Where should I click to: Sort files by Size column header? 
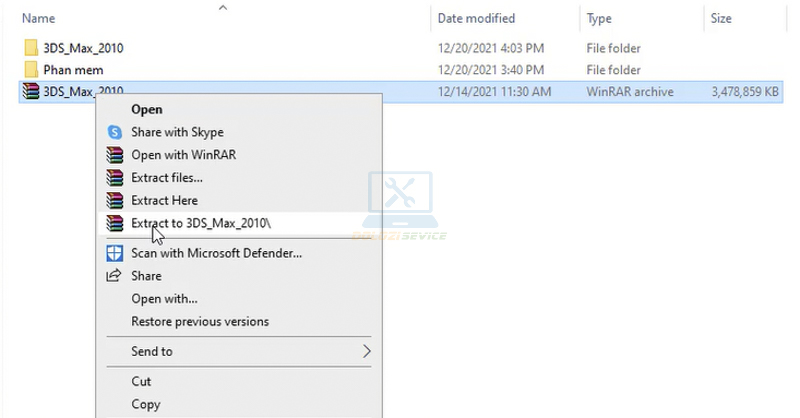click(x=720, y=18)
